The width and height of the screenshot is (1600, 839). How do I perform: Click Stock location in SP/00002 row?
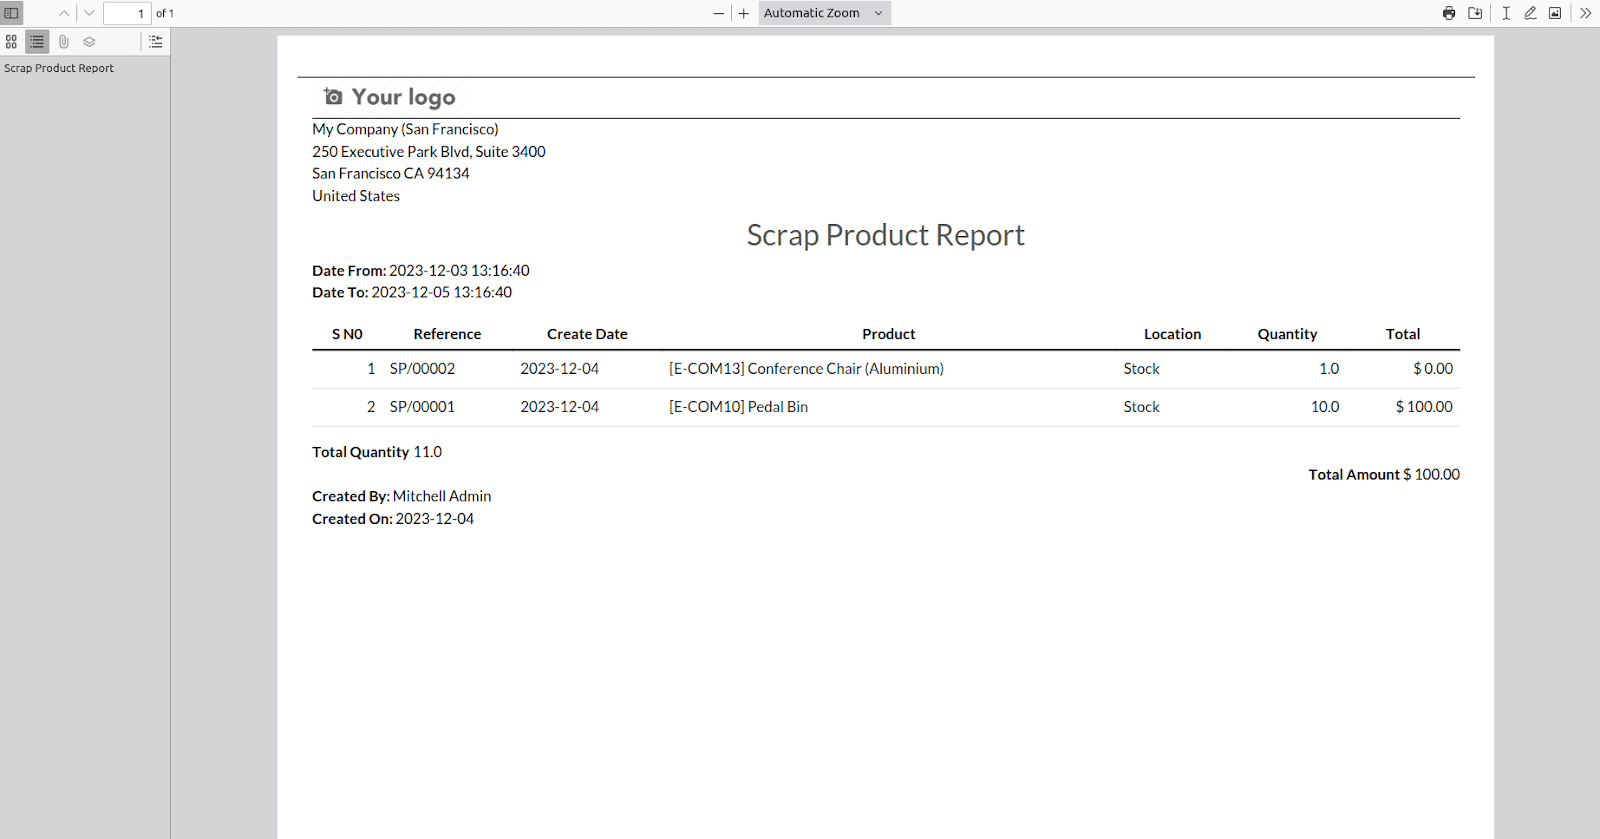(1141, 369)
